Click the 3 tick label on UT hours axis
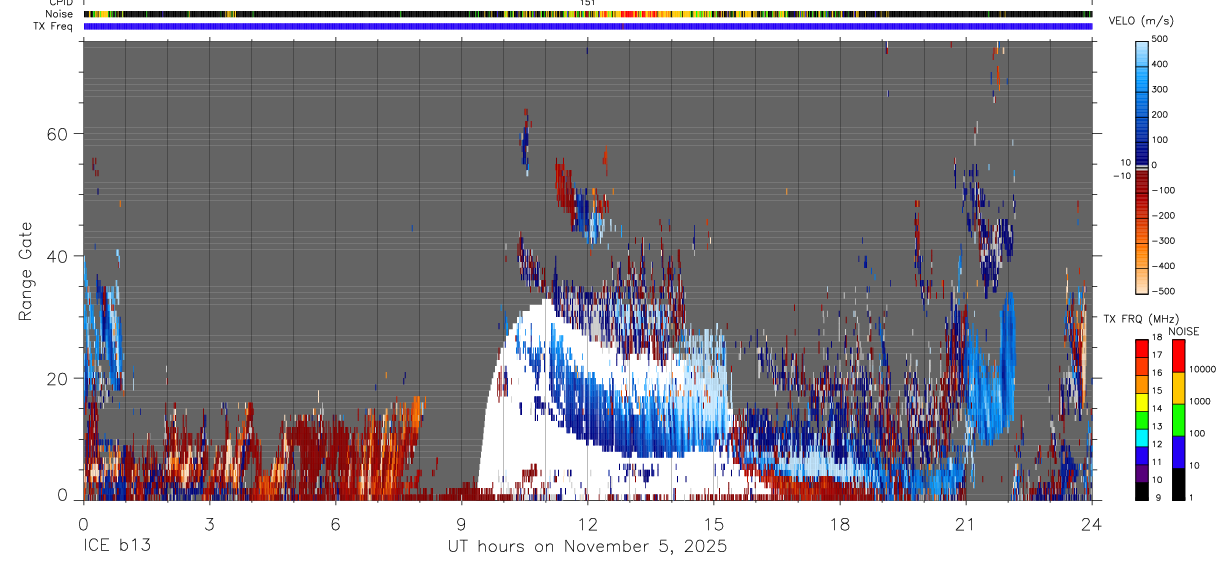The height and width of the screenshot is (567, 1228). 209,524
